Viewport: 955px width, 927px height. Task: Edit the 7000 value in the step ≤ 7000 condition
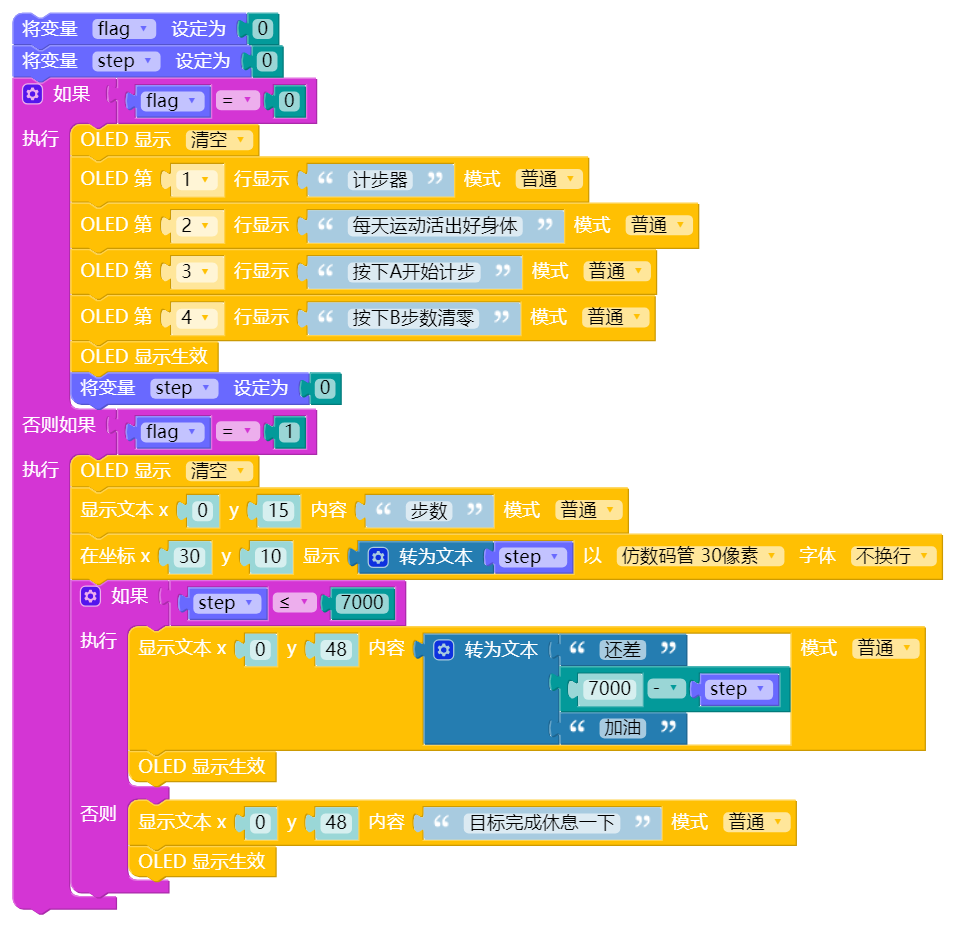362,603
